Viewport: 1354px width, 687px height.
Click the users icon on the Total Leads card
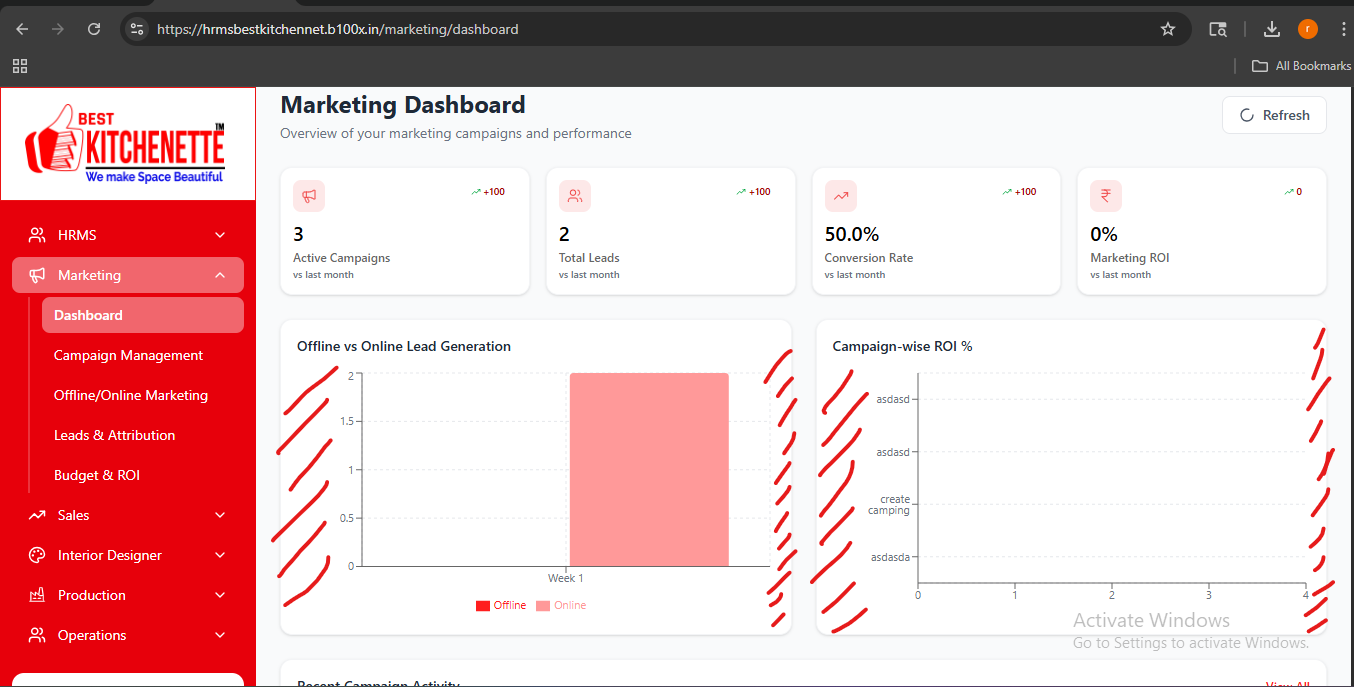(x=575, y=196)
